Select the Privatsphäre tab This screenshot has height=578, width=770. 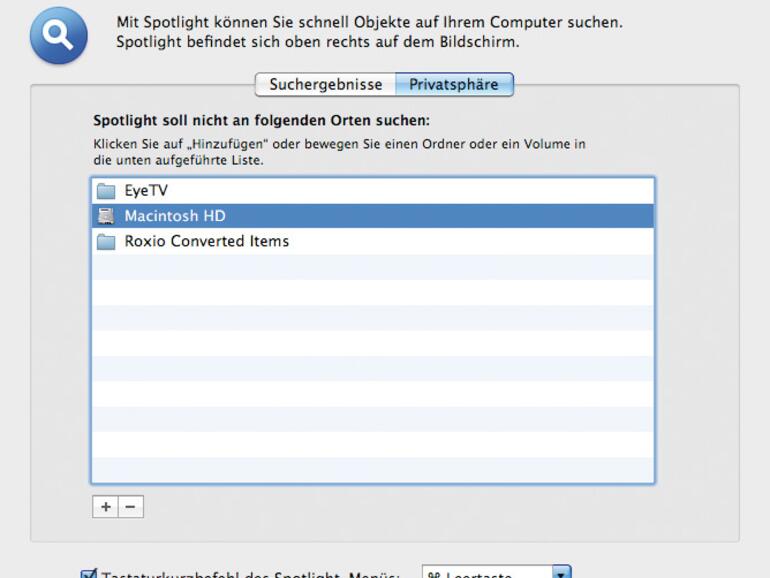click(454, 84)
